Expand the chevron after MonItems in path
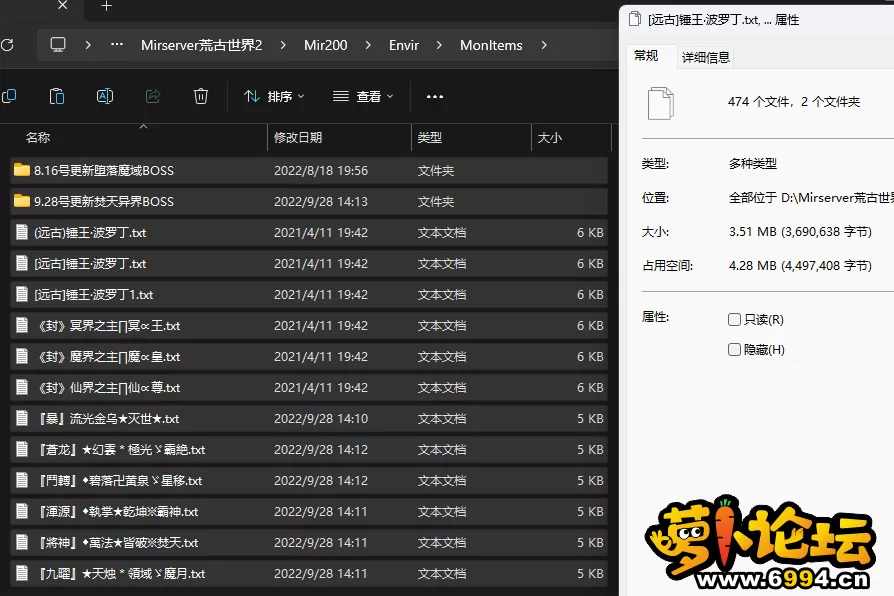The width and height of the screenshot is (894, 596). coord(543,45)
